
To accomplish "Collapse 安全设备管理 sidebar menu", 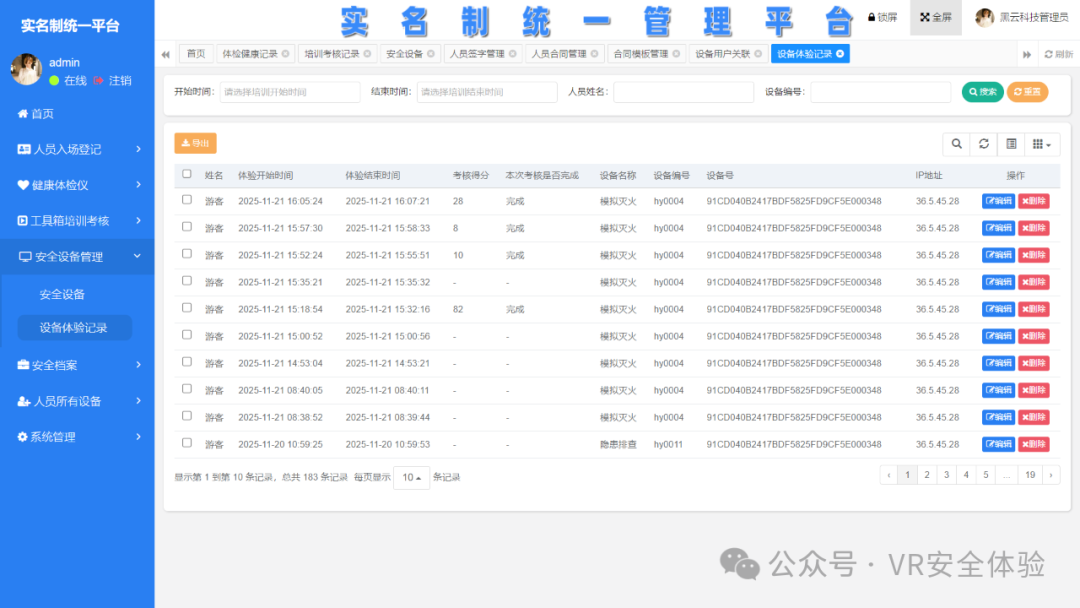I will 77,257.
